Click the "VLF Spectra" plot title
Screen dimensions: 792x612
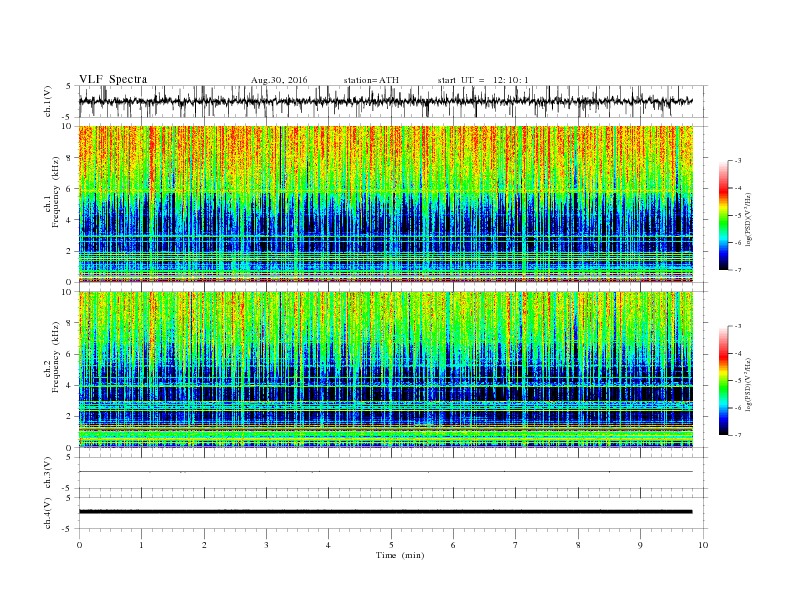(x=113, y=79)
